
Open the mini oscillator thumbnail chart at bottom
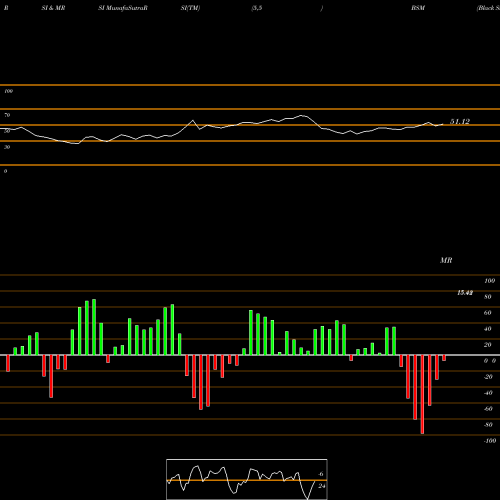(247, 479)
